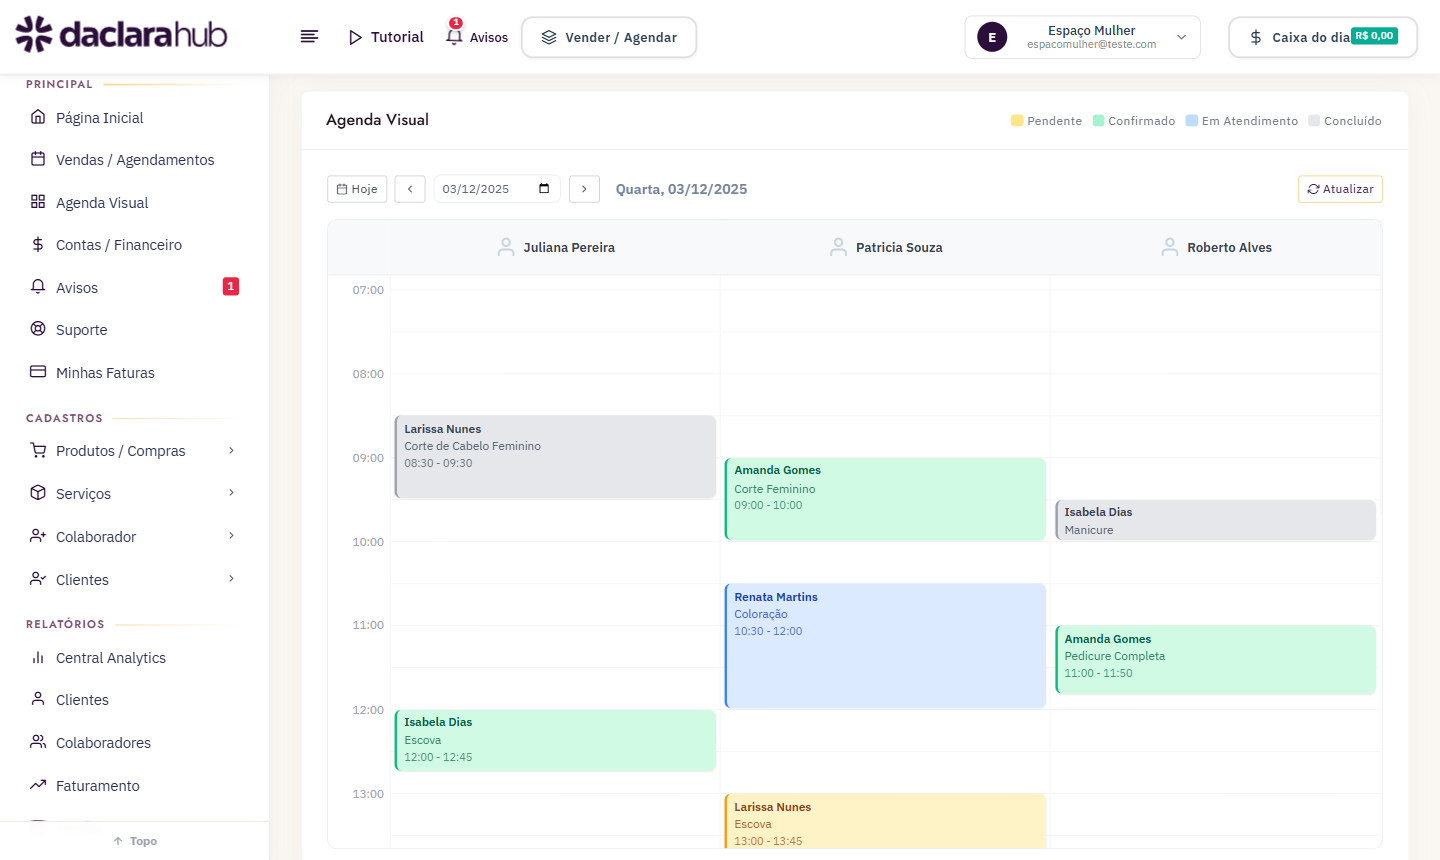
Task: Click the Topo back-to-top link
Action: (135, 841)
